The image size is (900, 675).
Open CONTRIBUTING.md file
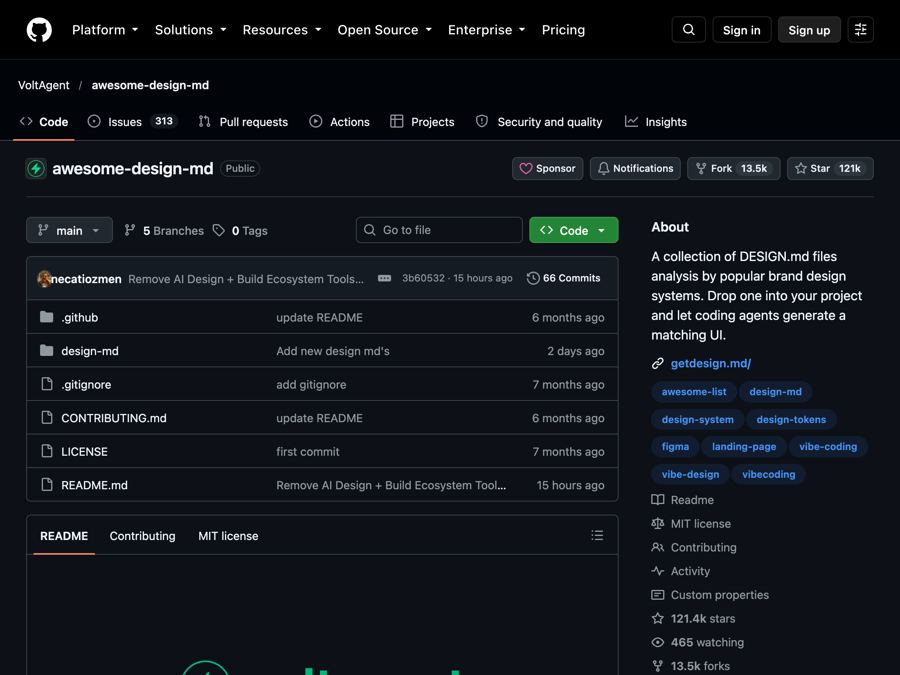pos(114,418)
